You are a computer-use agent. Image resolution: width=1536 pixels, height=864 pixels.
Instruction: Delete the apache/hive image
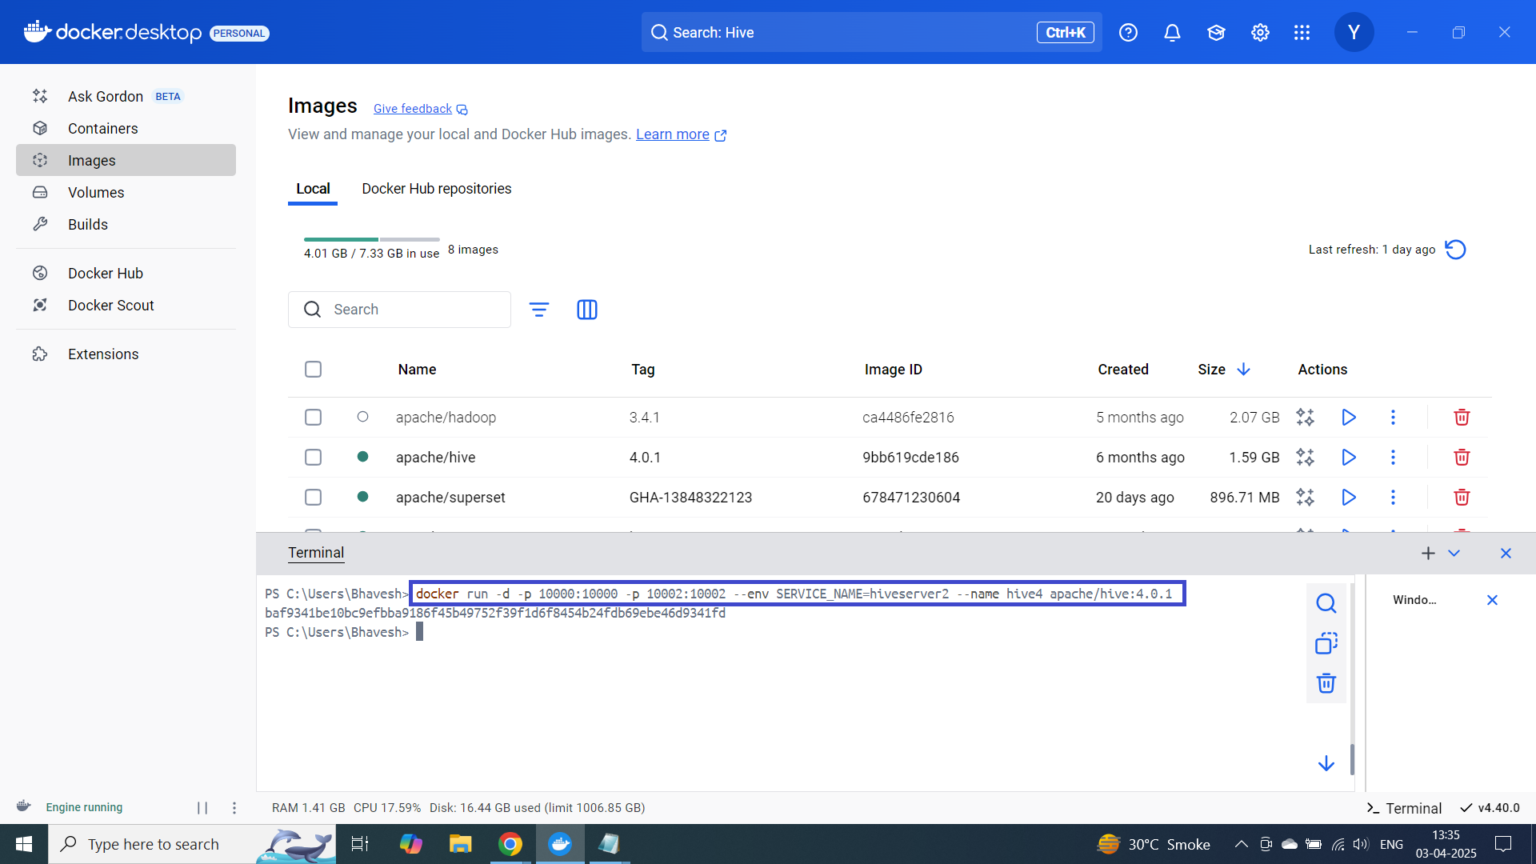click(x=1461, y=457)
